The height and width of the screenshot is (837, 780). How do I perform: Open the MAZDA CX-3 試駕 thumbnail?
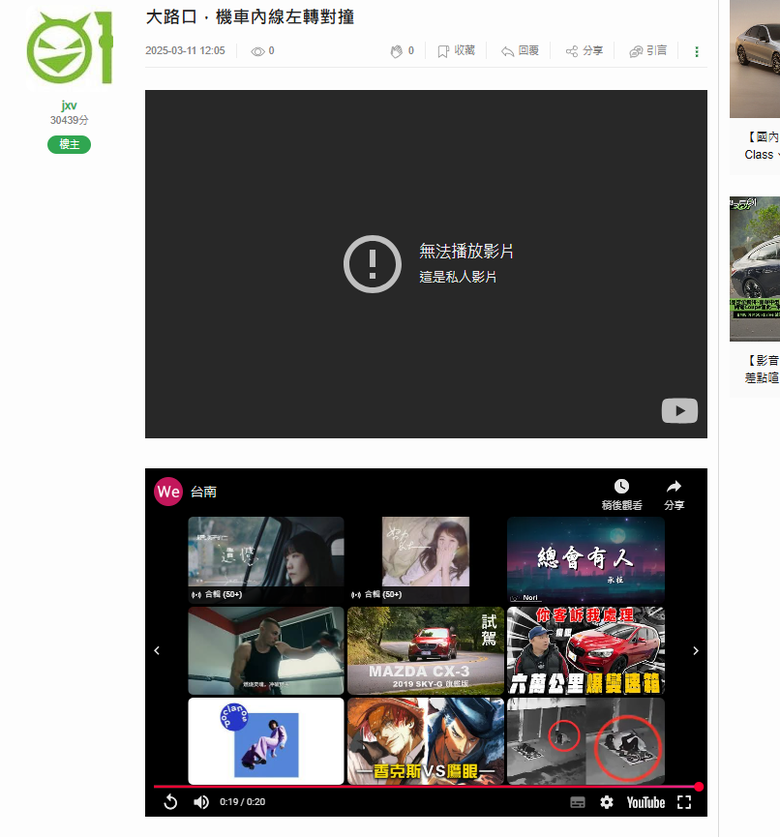click(x=426, y=651)
